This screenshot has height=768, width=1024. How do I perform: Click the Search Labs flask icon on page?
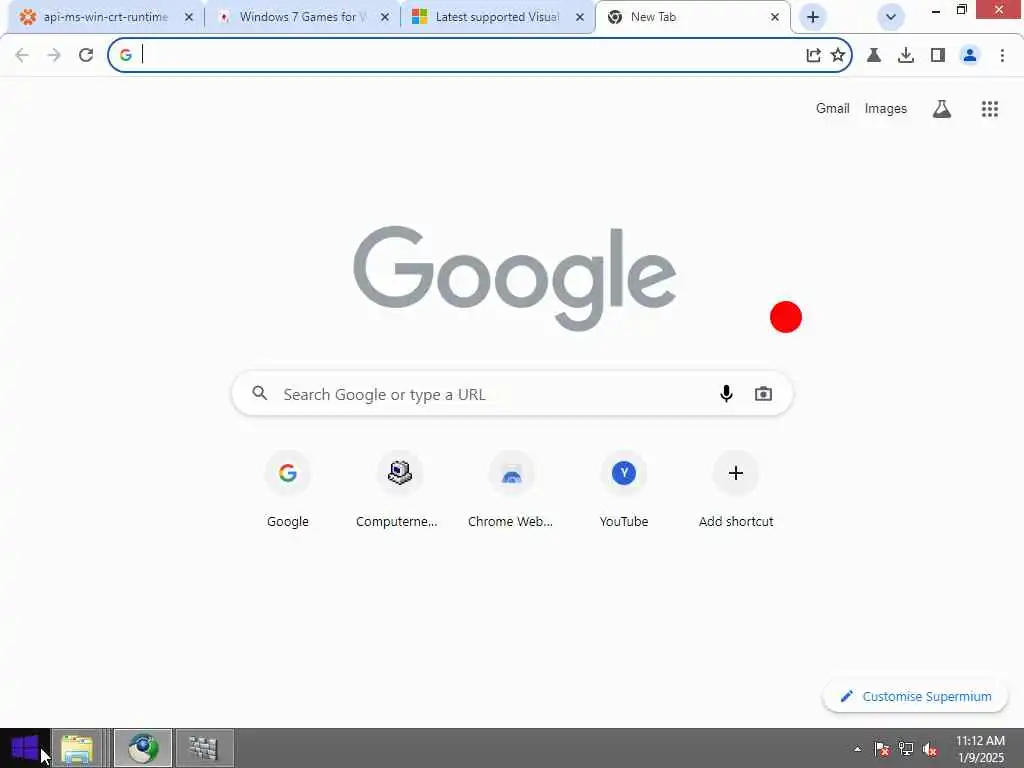coord(942,108)
